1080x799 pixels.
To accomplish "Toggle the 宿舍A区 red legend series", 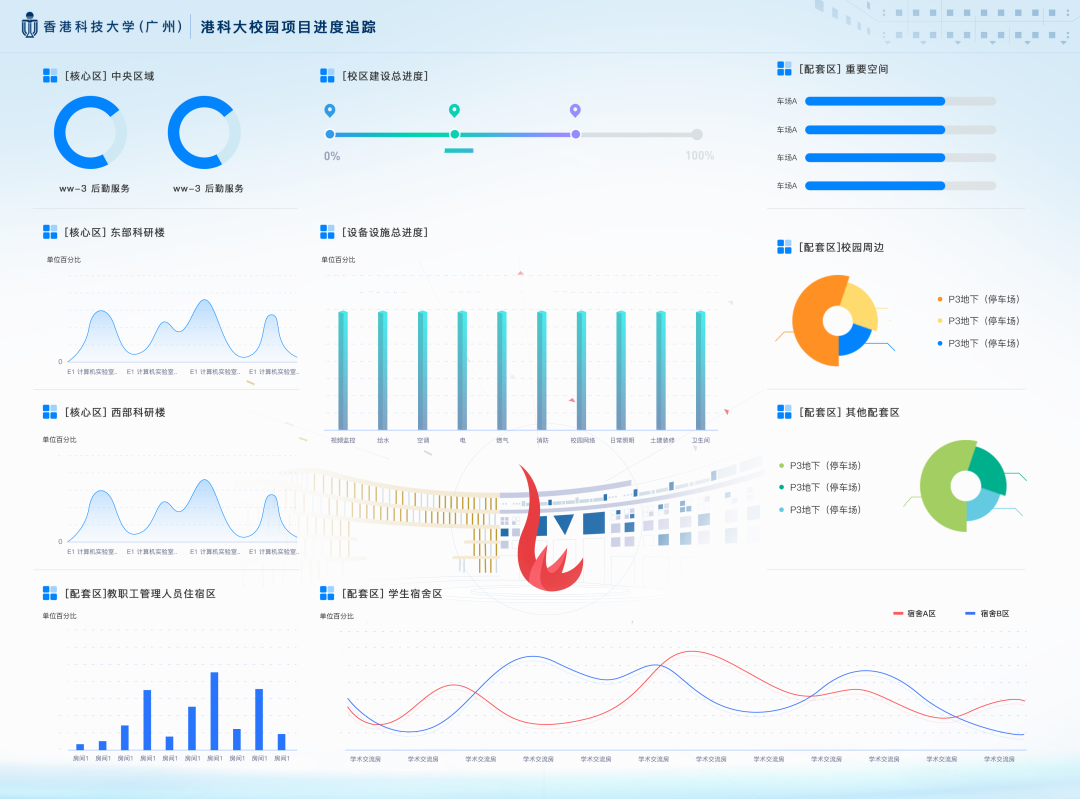I will click(x=913, y=613).
